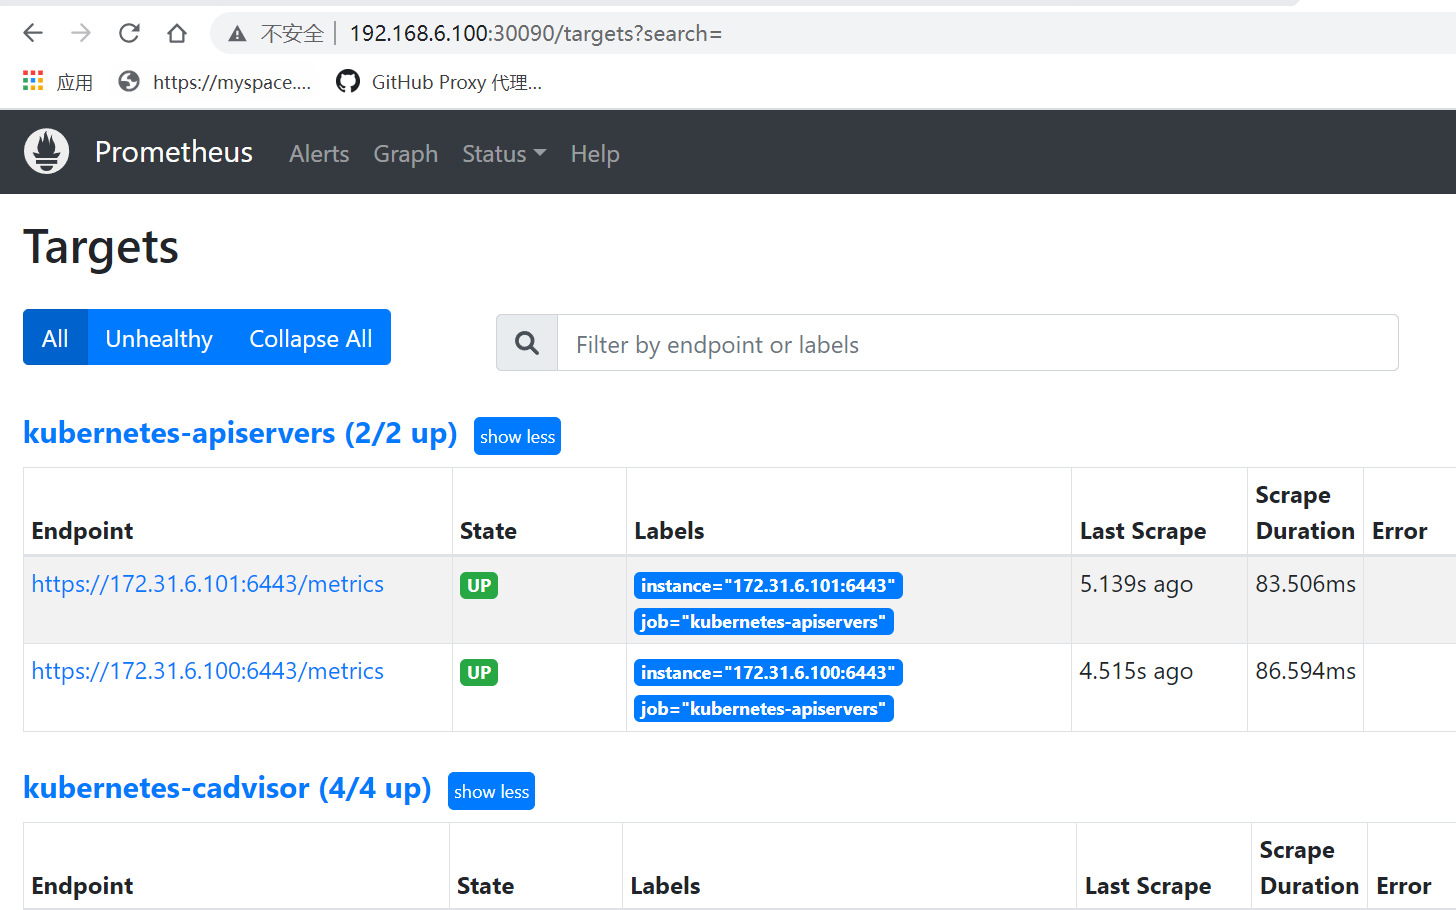Open the apps grid bookmark icon
The height and width of the screenshot is (910, 1456).
pos(33,81)
